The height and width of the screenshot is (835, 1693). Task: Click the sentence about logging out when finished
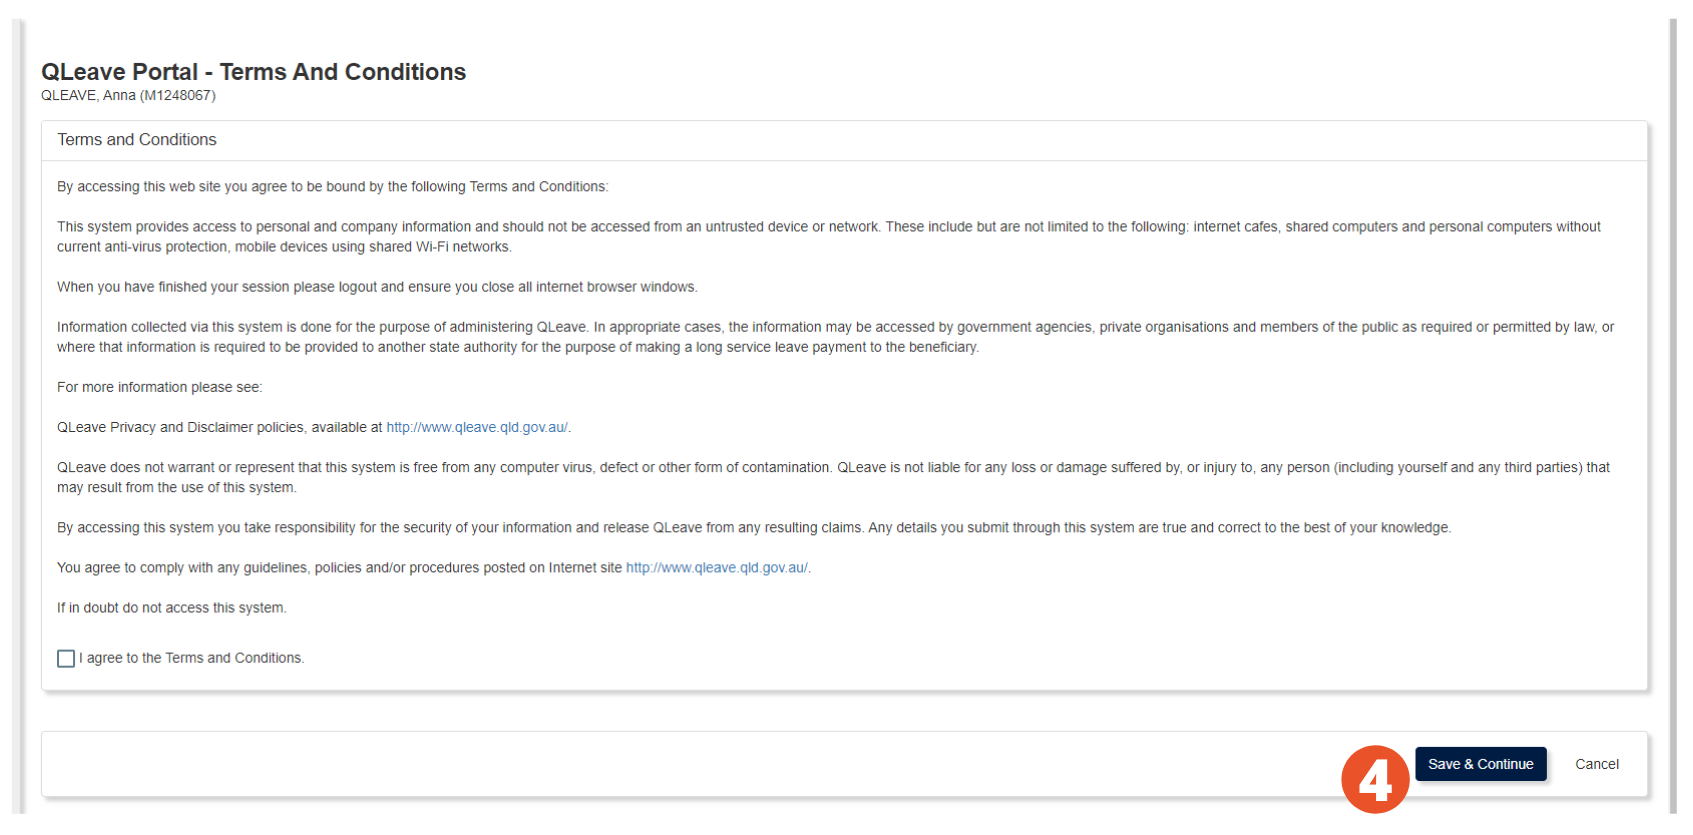(x=377, y=287)
